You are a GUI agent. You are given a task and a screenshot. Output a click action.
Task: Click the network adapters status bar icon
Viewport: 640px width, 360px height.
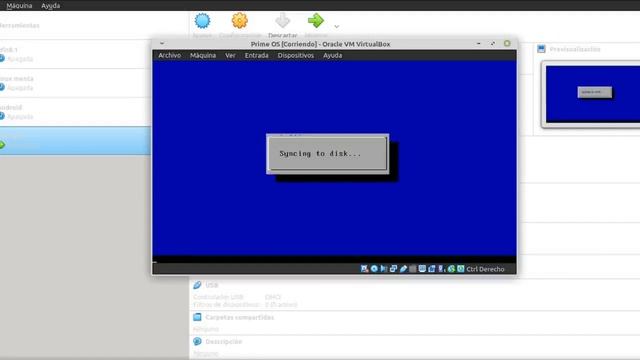tap(393, 269)
